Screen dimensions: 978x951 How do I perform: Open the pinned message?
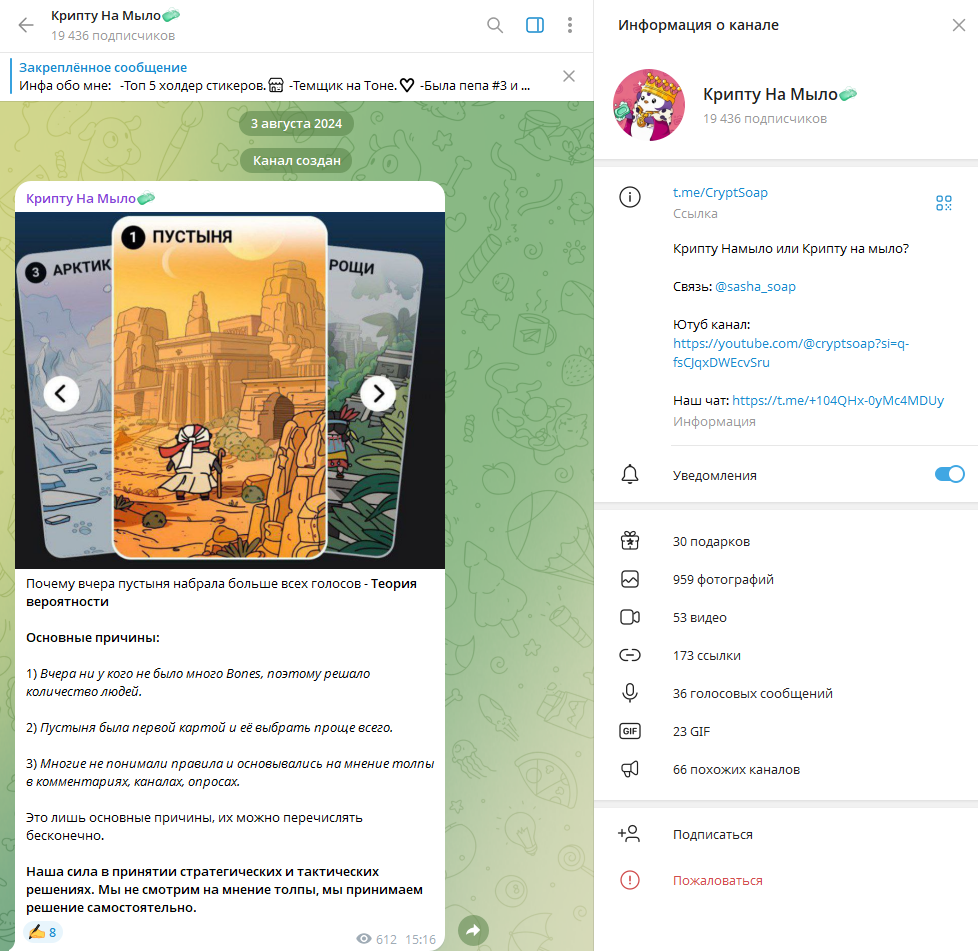click(x=274, y=76)
